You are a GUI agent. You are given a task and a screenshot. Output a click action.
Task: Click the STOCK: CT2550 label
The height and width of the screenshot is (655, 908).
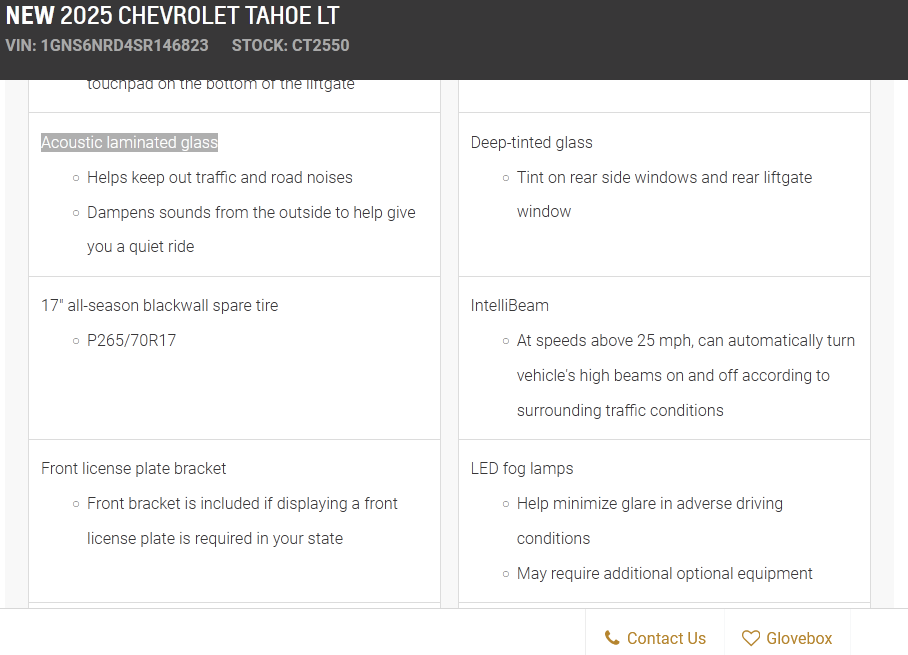coord(291,45)
